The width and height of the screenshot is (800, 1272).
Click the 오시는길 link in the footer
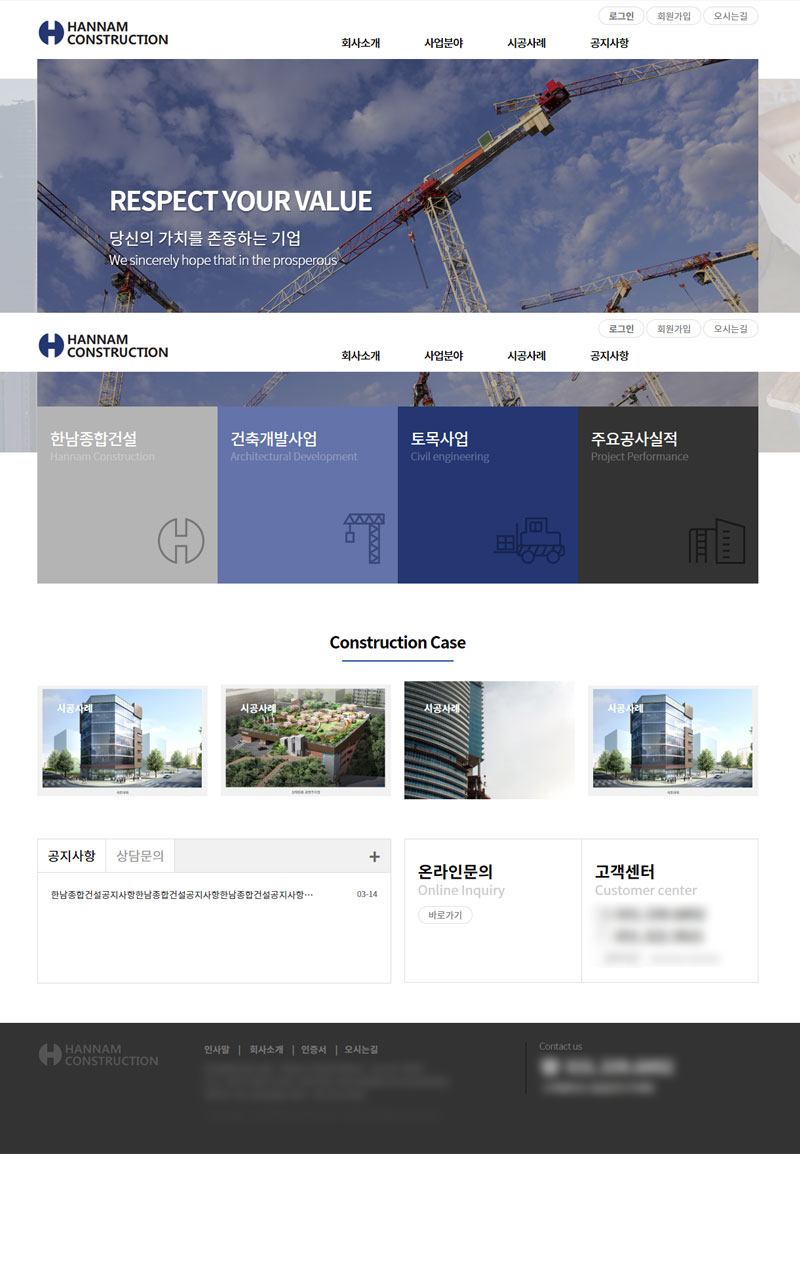(361, 1050)
